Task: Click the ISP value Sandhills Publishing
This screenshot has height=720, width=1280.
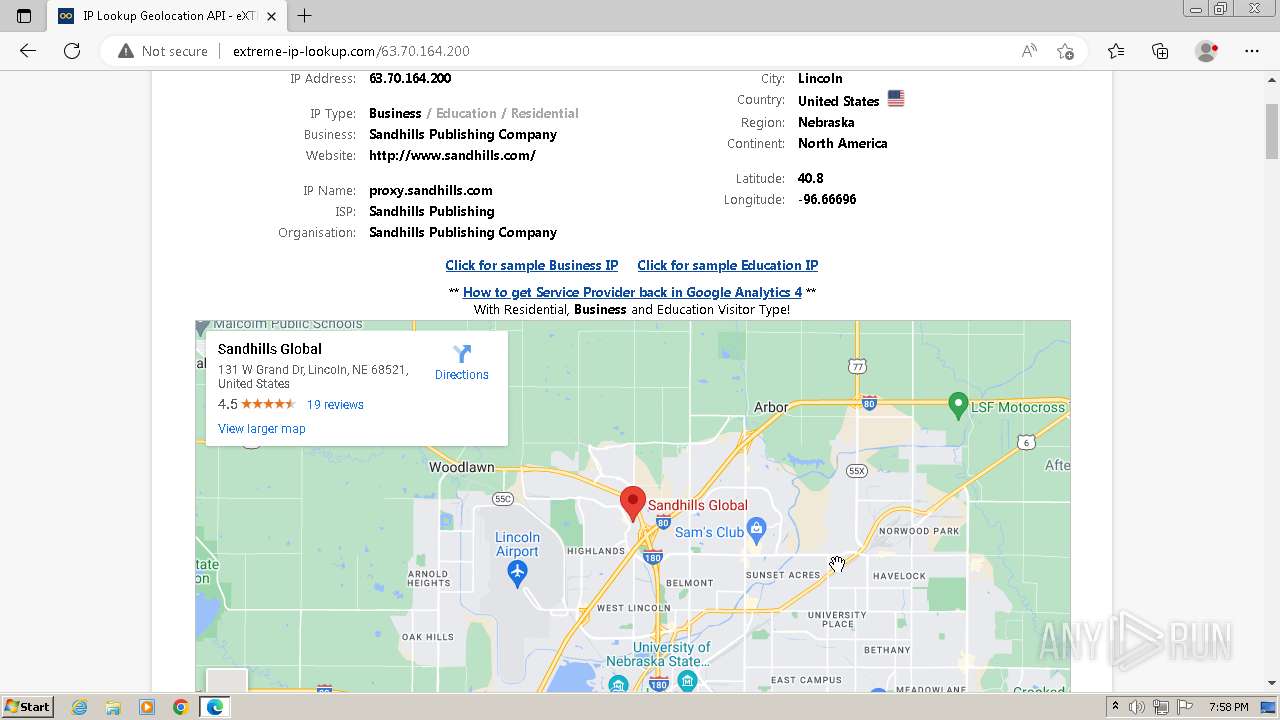Action: click(432, 212)
